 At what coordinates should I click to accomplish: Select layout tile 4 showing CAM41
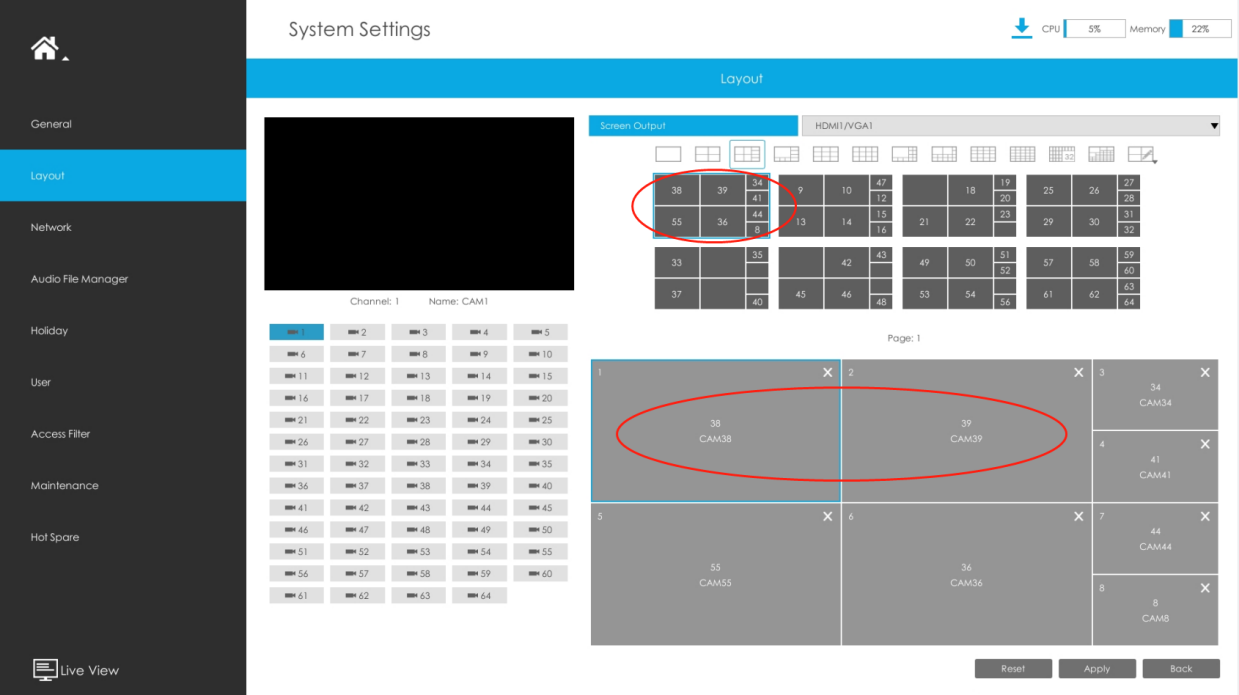coord(1155,466)
